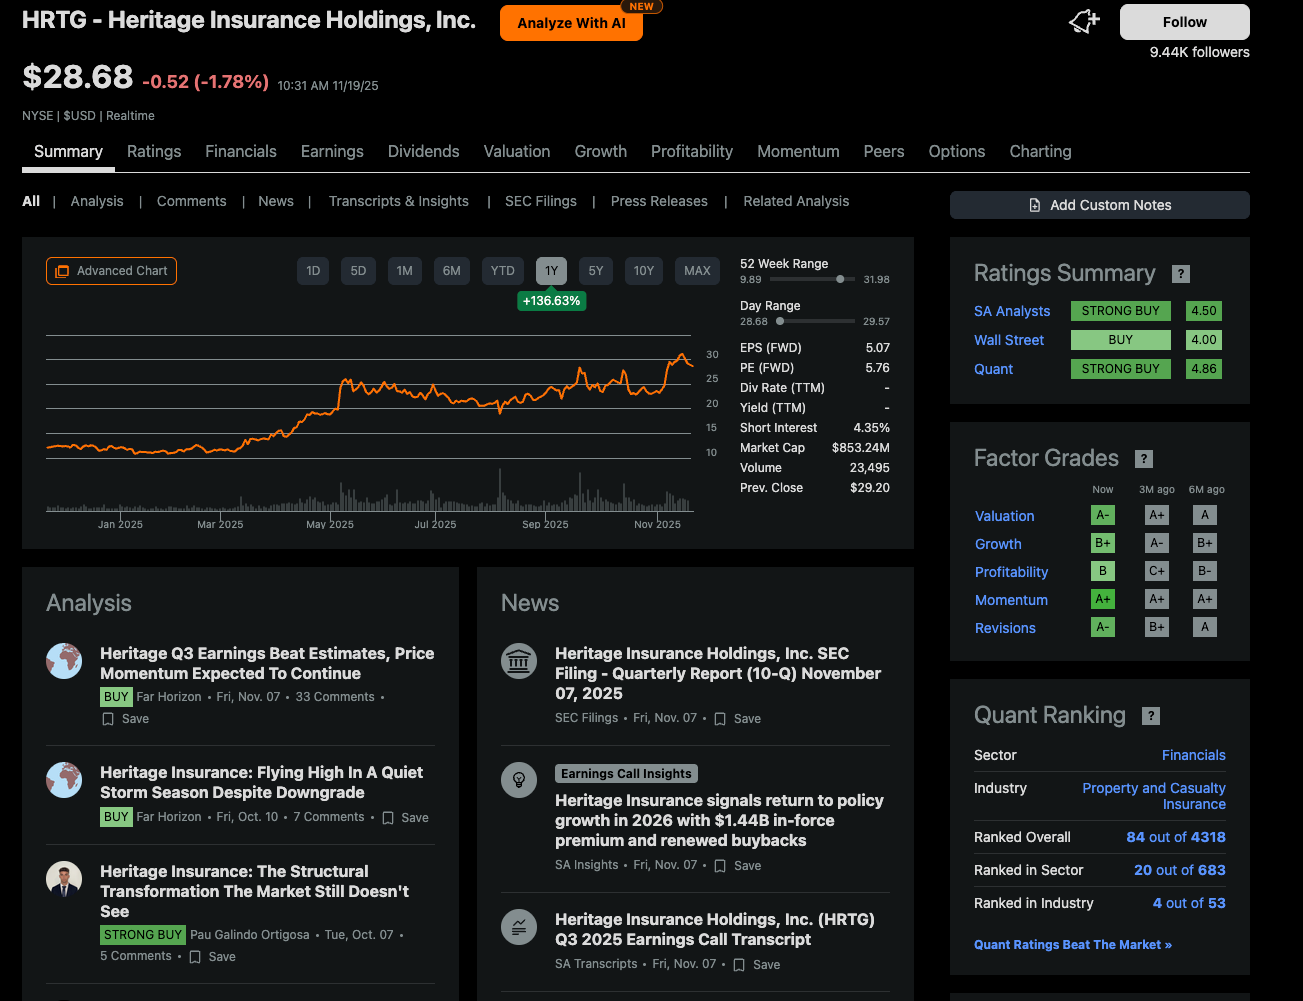
Task: Click the Earnings Call Insights lightbulb icon
Action: click(x=519, y=780)
